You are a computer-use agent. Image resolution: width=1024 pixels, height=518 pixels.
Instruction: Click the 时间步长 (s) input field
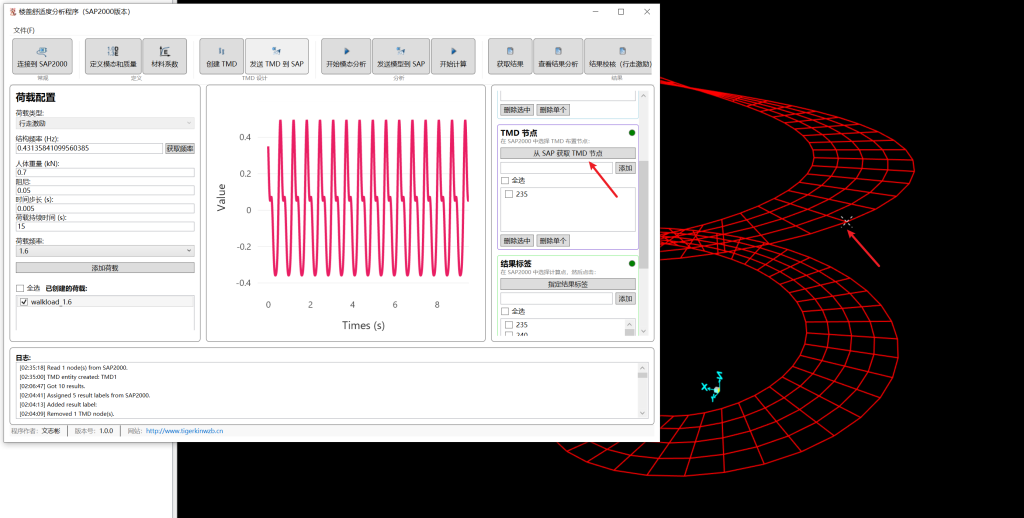(105, 208)
